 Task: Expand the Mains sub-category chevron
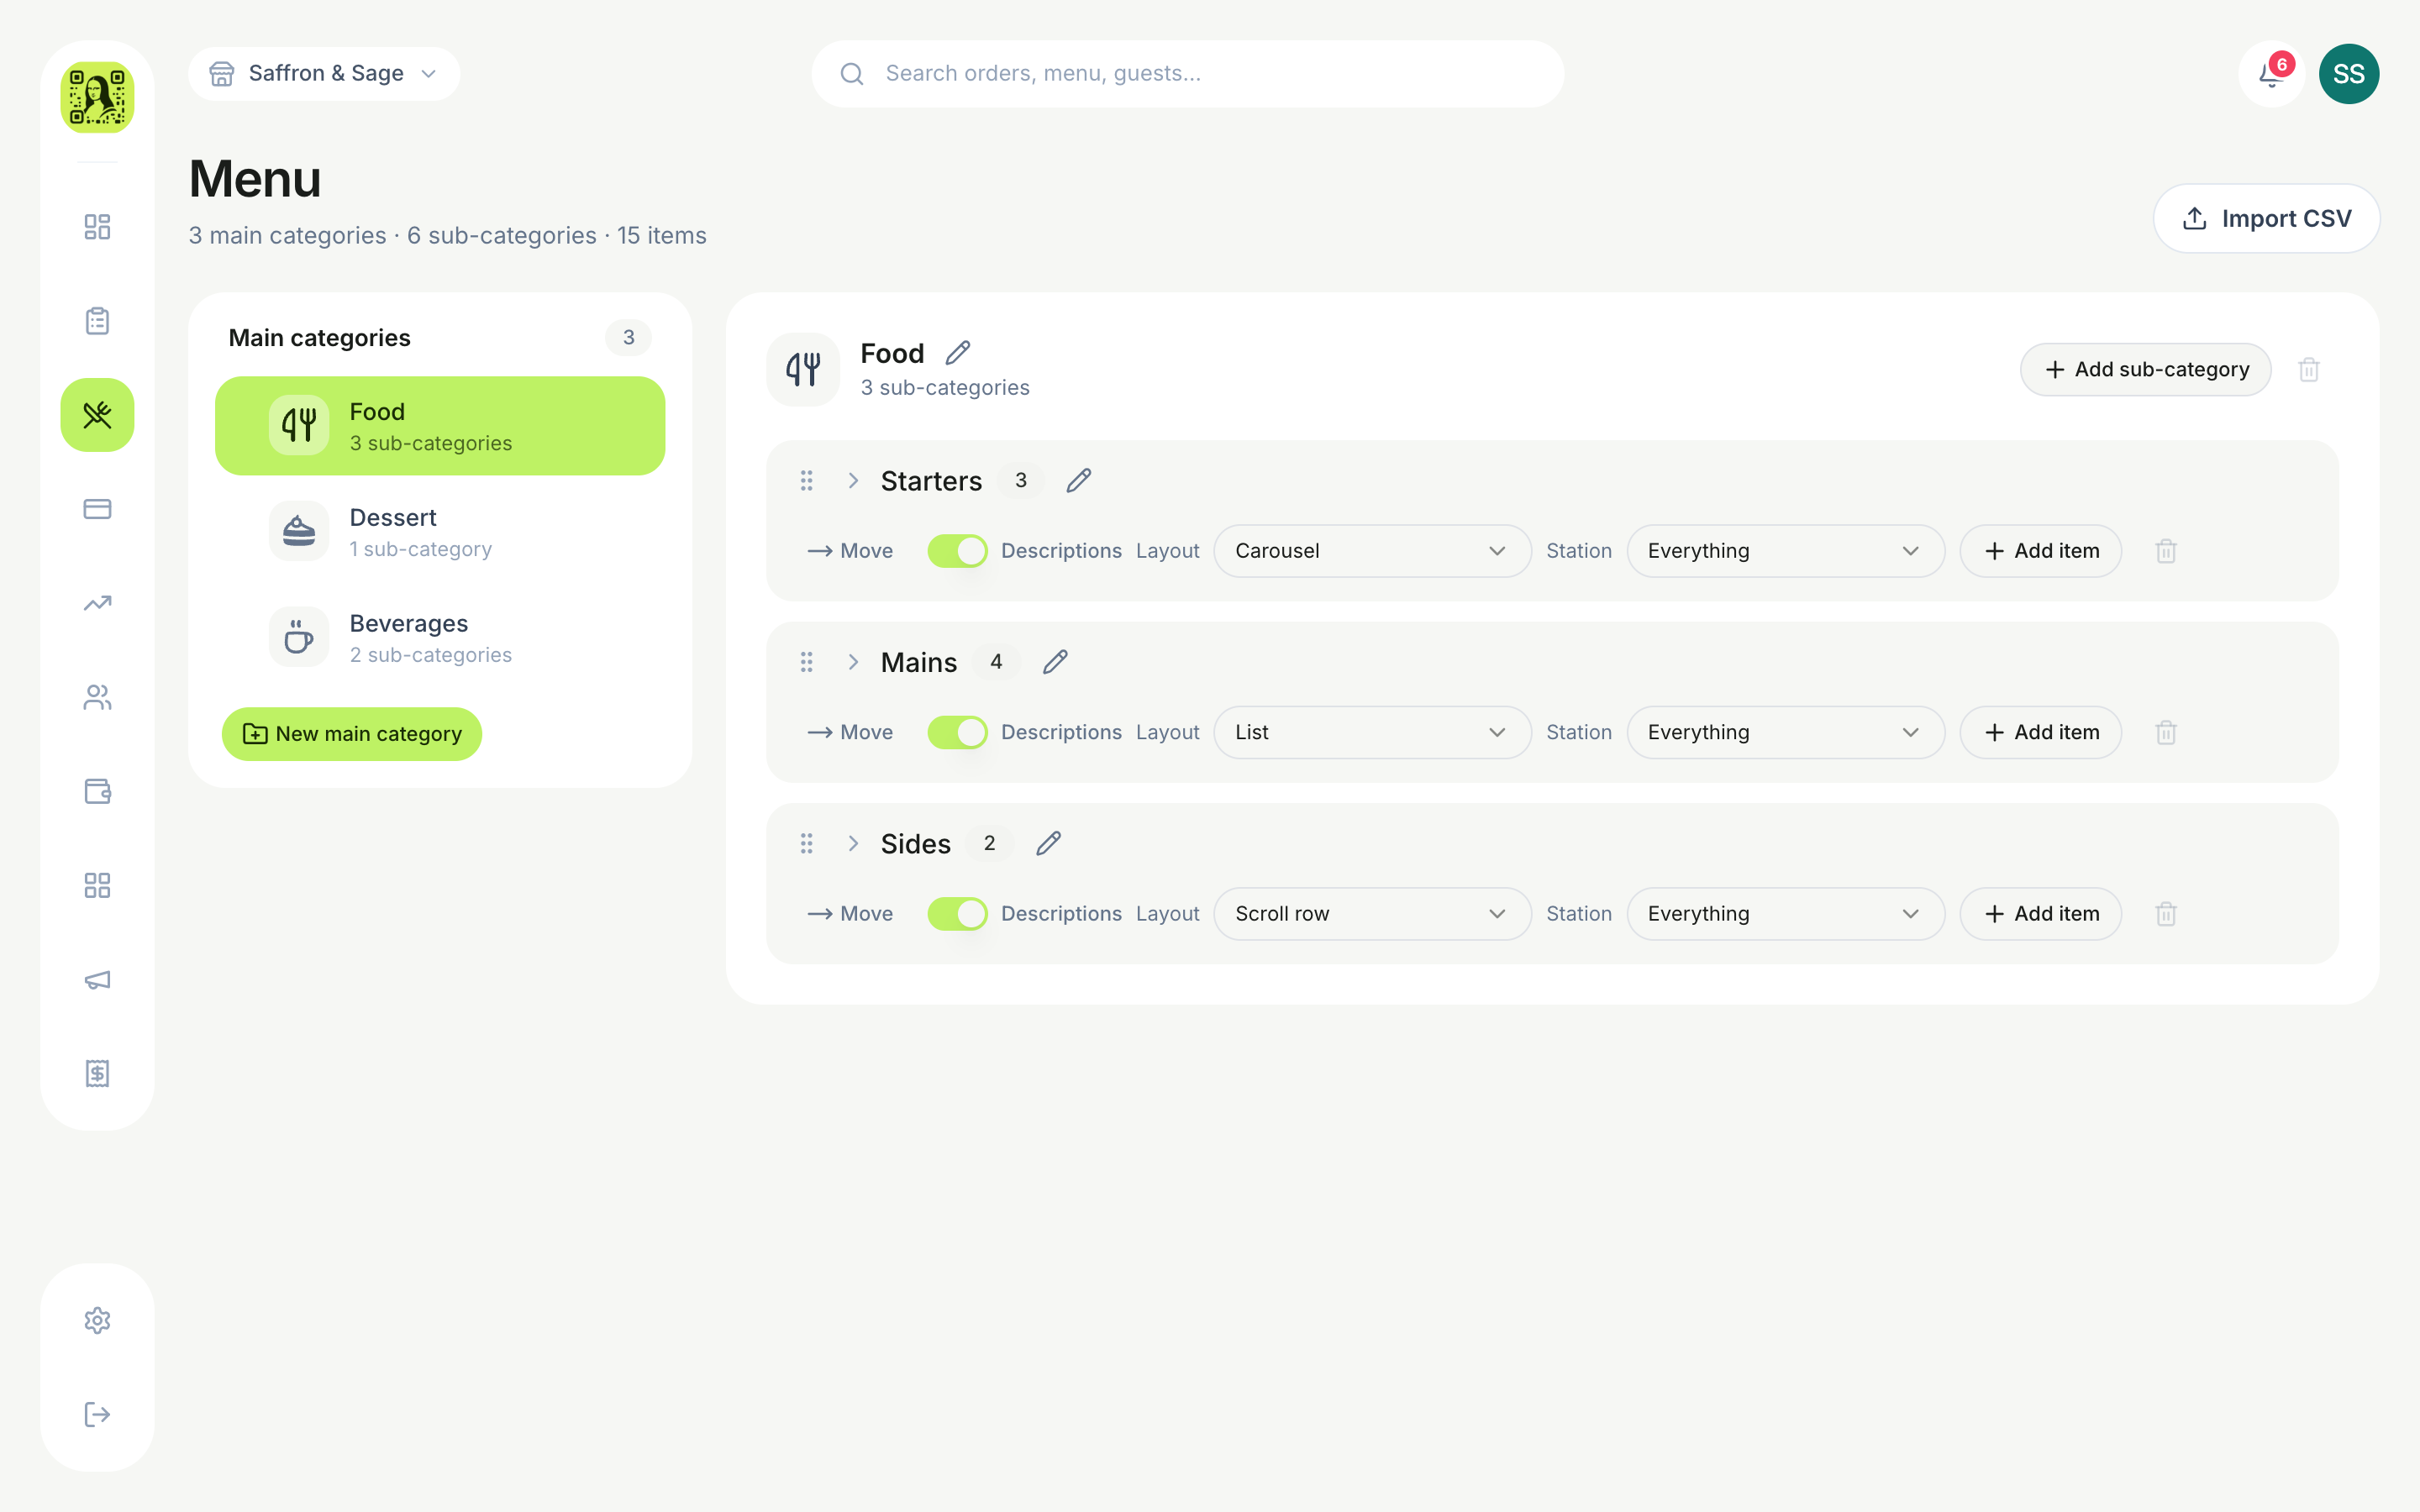[853, 662]
